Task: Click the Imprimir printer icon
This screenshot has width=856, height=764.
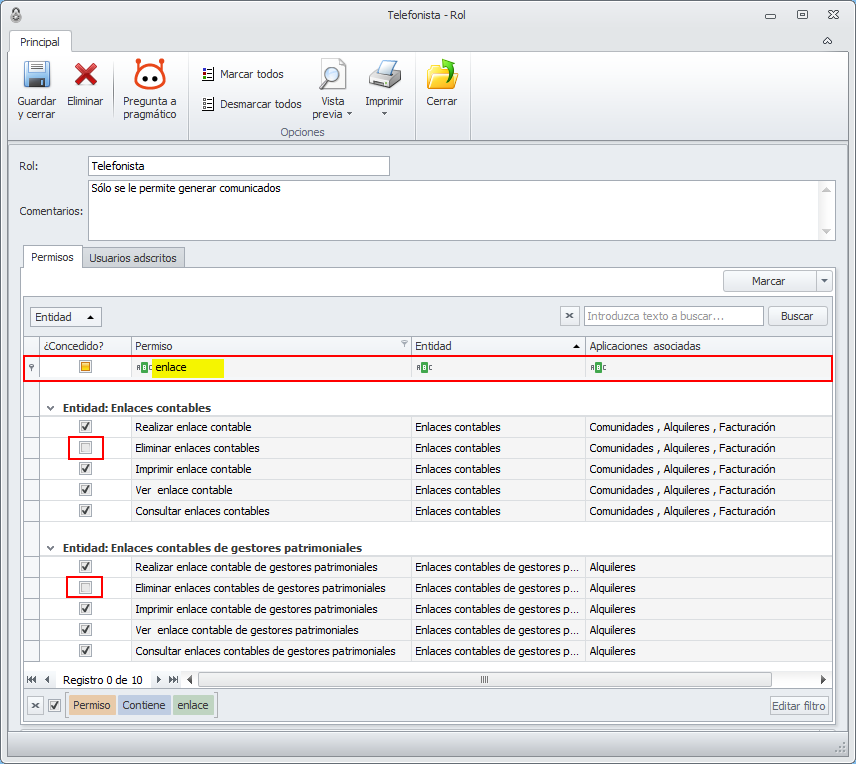Action: [x=384, y=74]
